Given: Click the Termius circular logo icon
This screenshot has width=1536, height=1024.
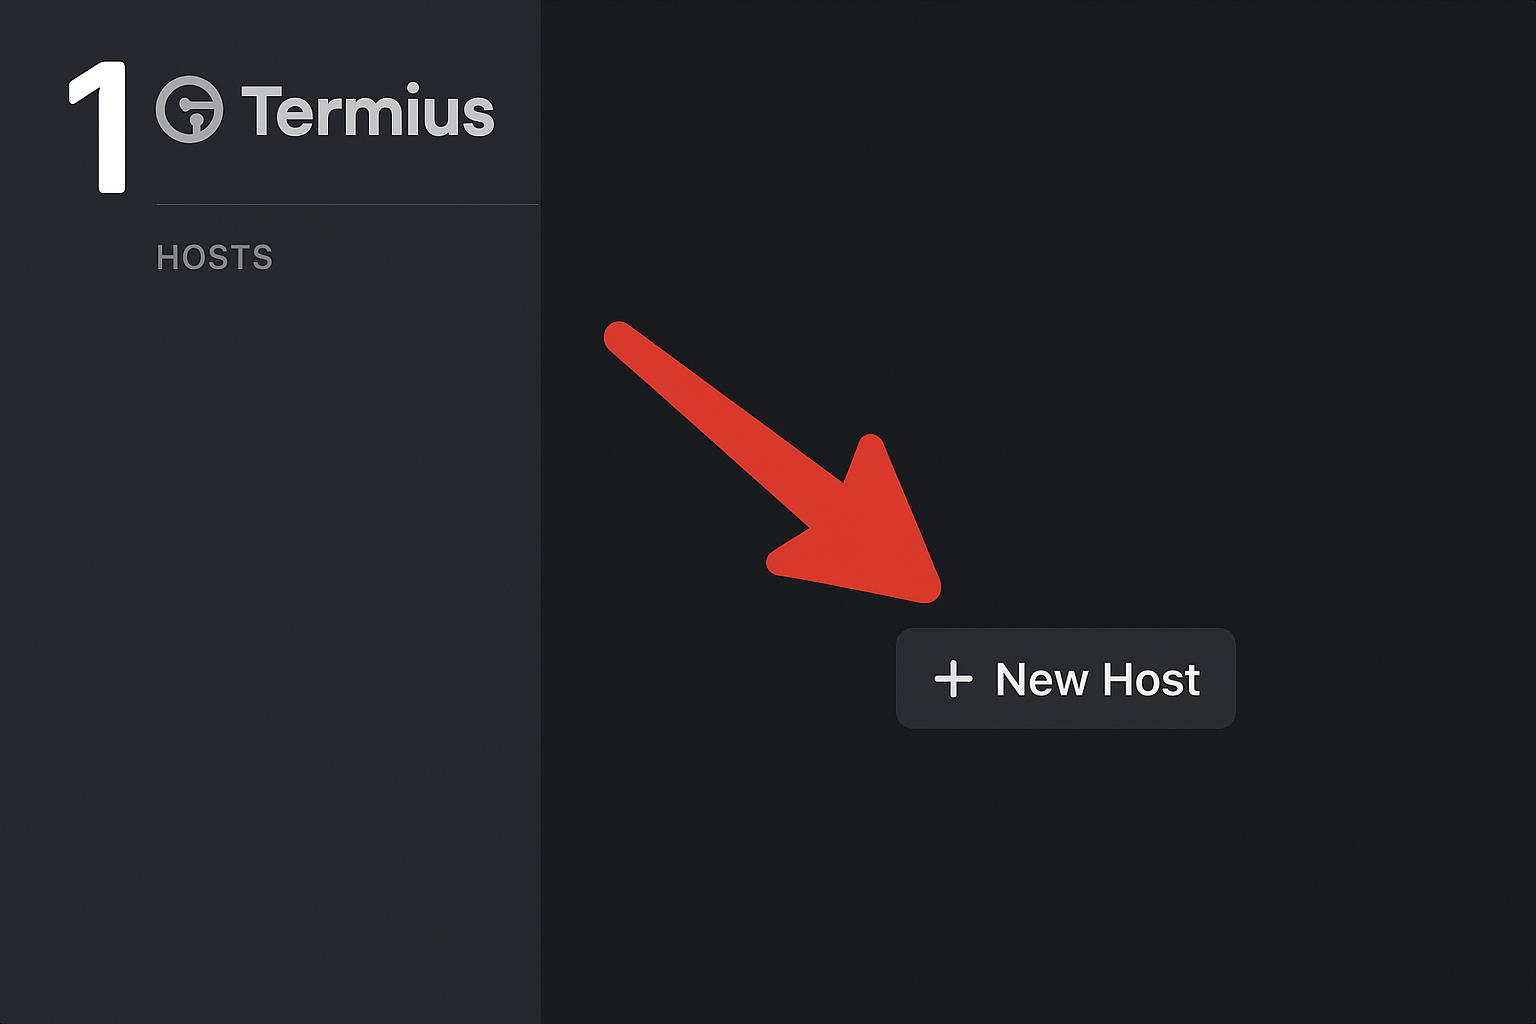Looking at the screenshot, I should click(189, 109).
